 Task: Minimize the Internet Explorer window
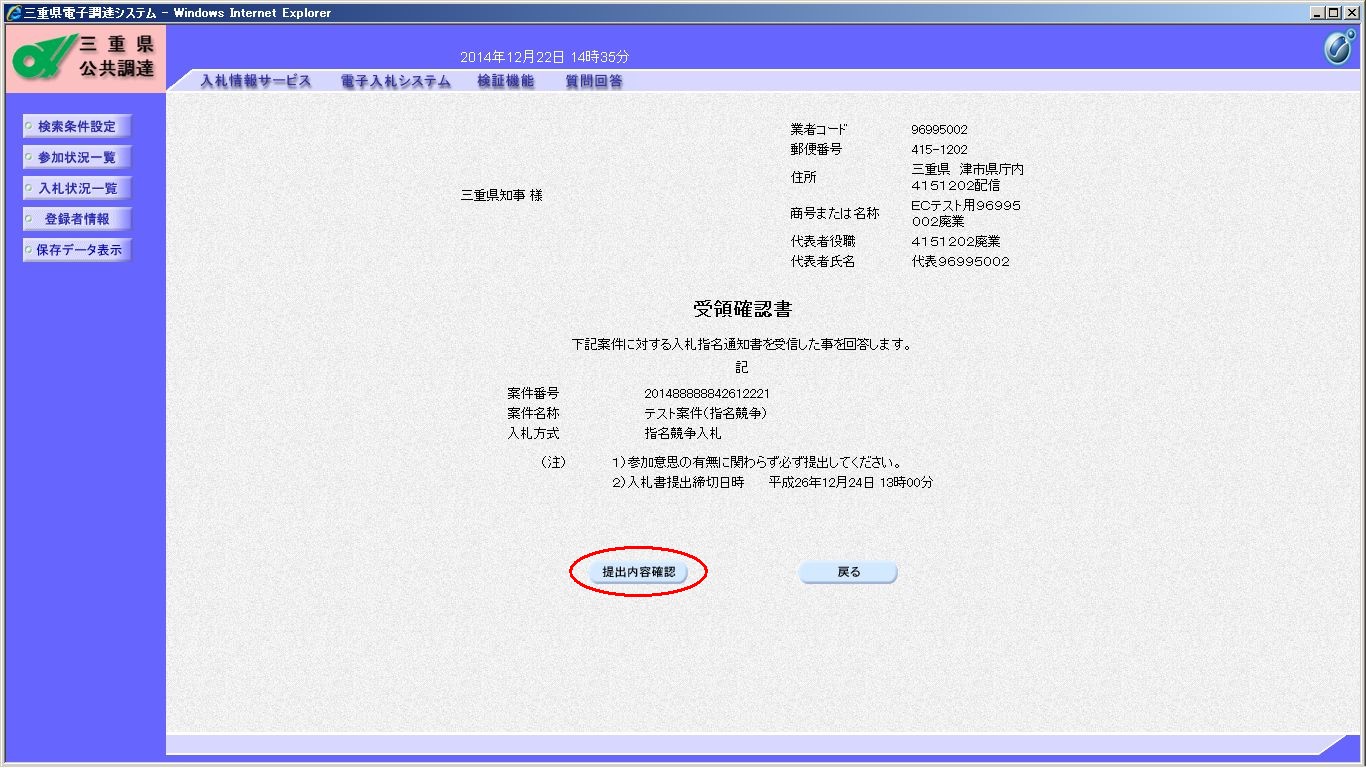click(x=1318, y=13)
